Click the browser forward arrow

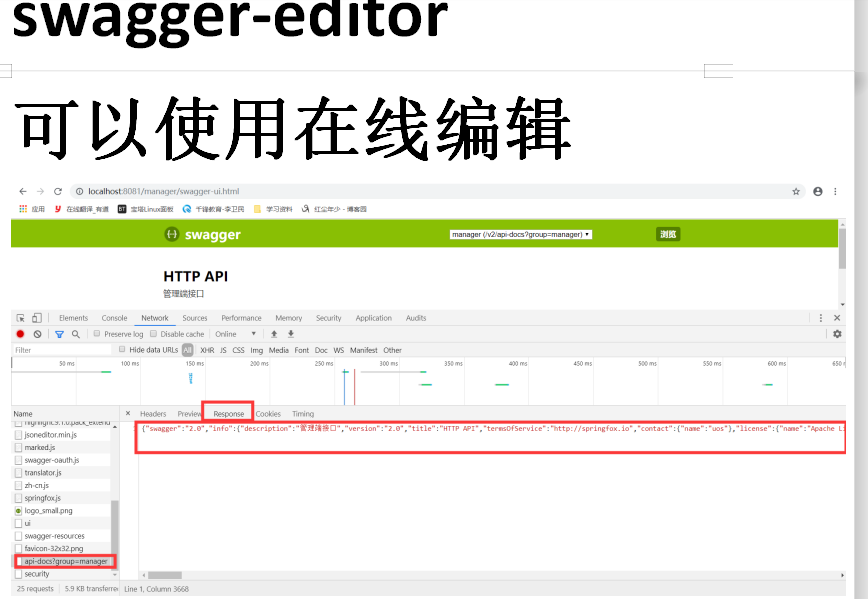(x=40, y=192)
